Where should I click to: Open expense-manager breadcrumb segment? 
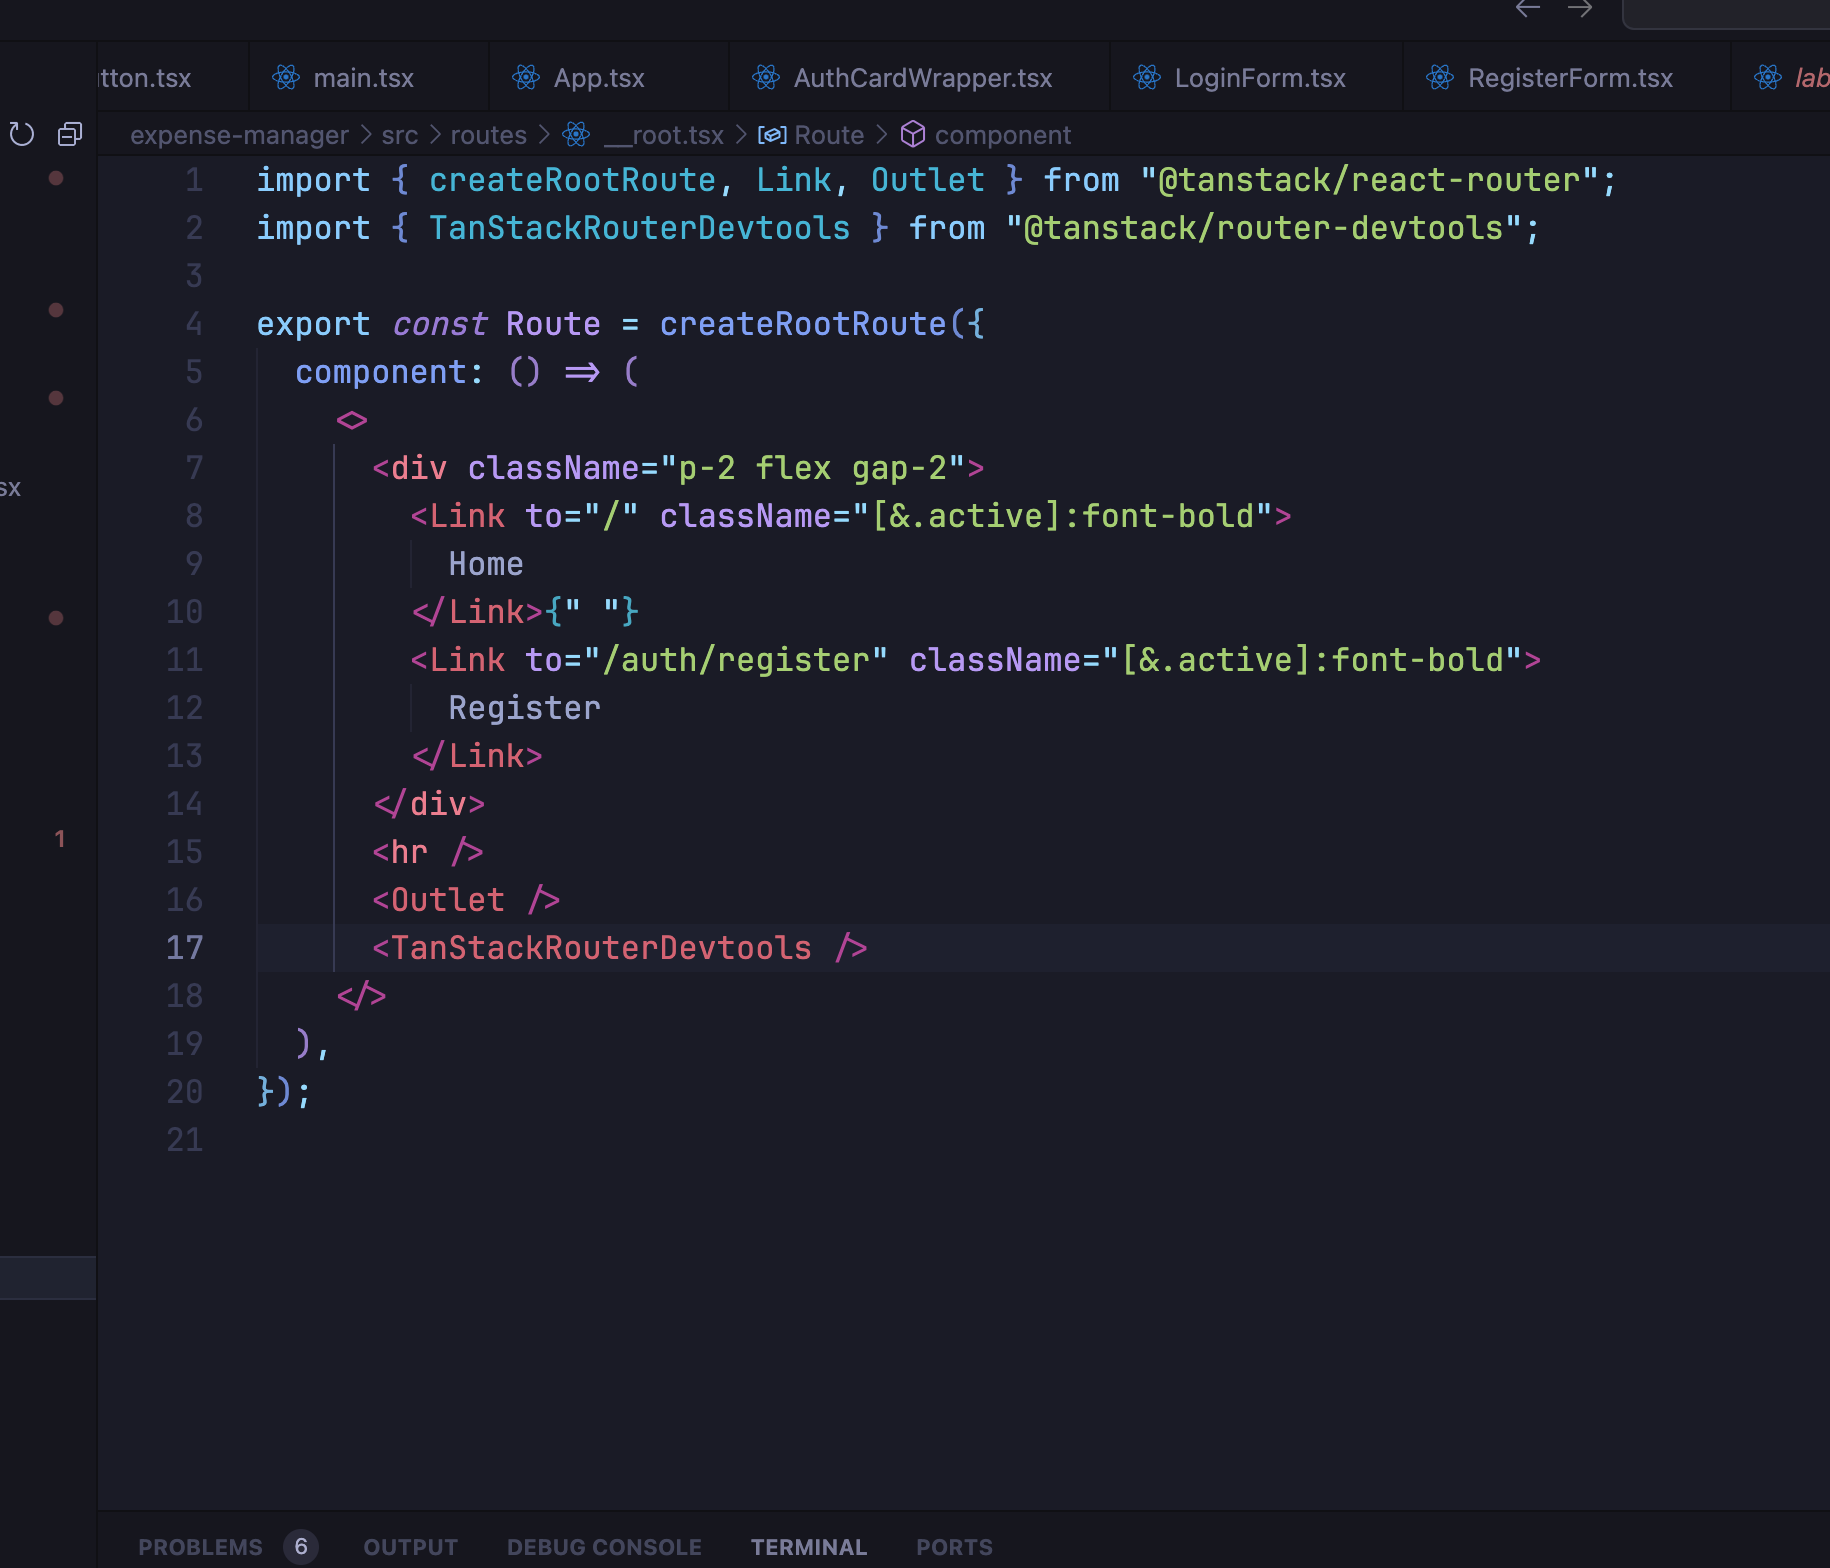tap(239, 135)
